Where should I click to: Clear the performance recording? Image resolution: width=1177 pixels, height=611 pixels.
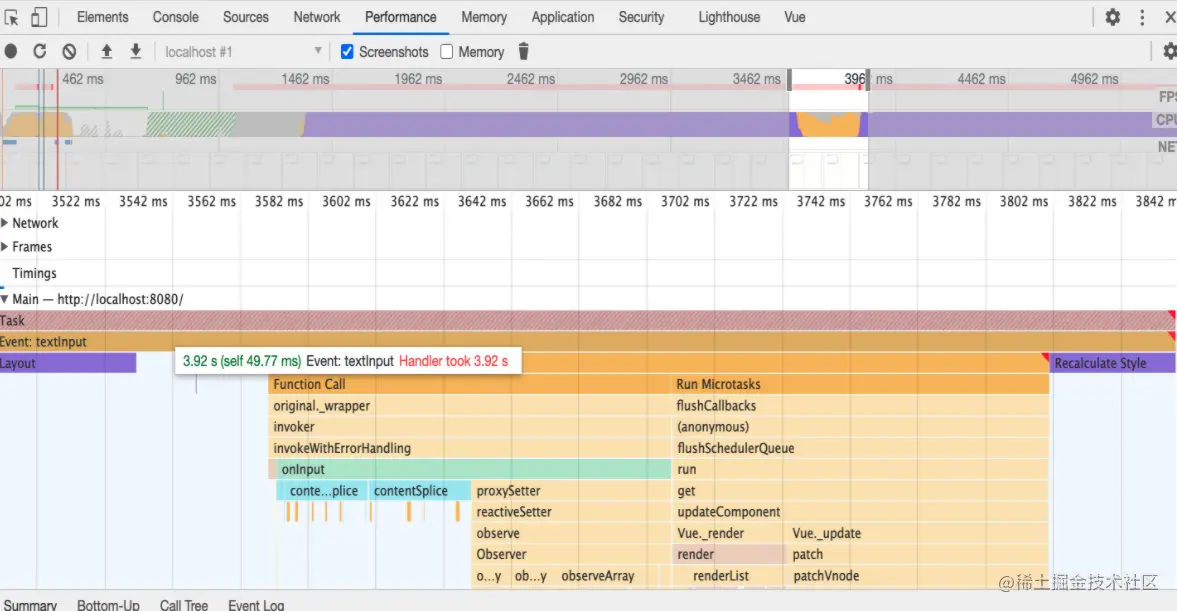tap(69, 52)
